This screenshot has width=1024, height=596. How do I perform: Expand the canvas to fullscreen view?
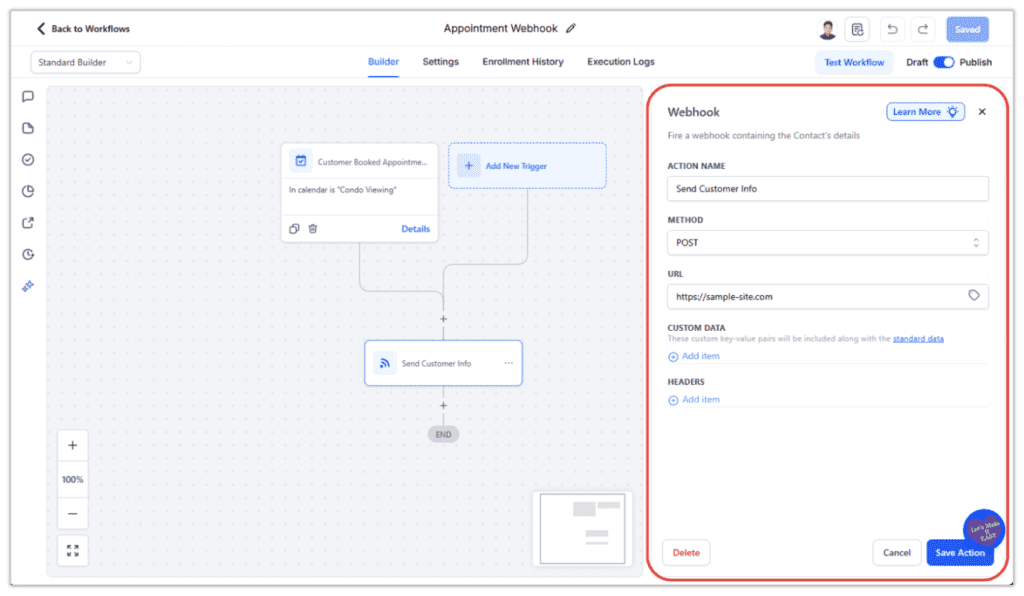[72, 550]
